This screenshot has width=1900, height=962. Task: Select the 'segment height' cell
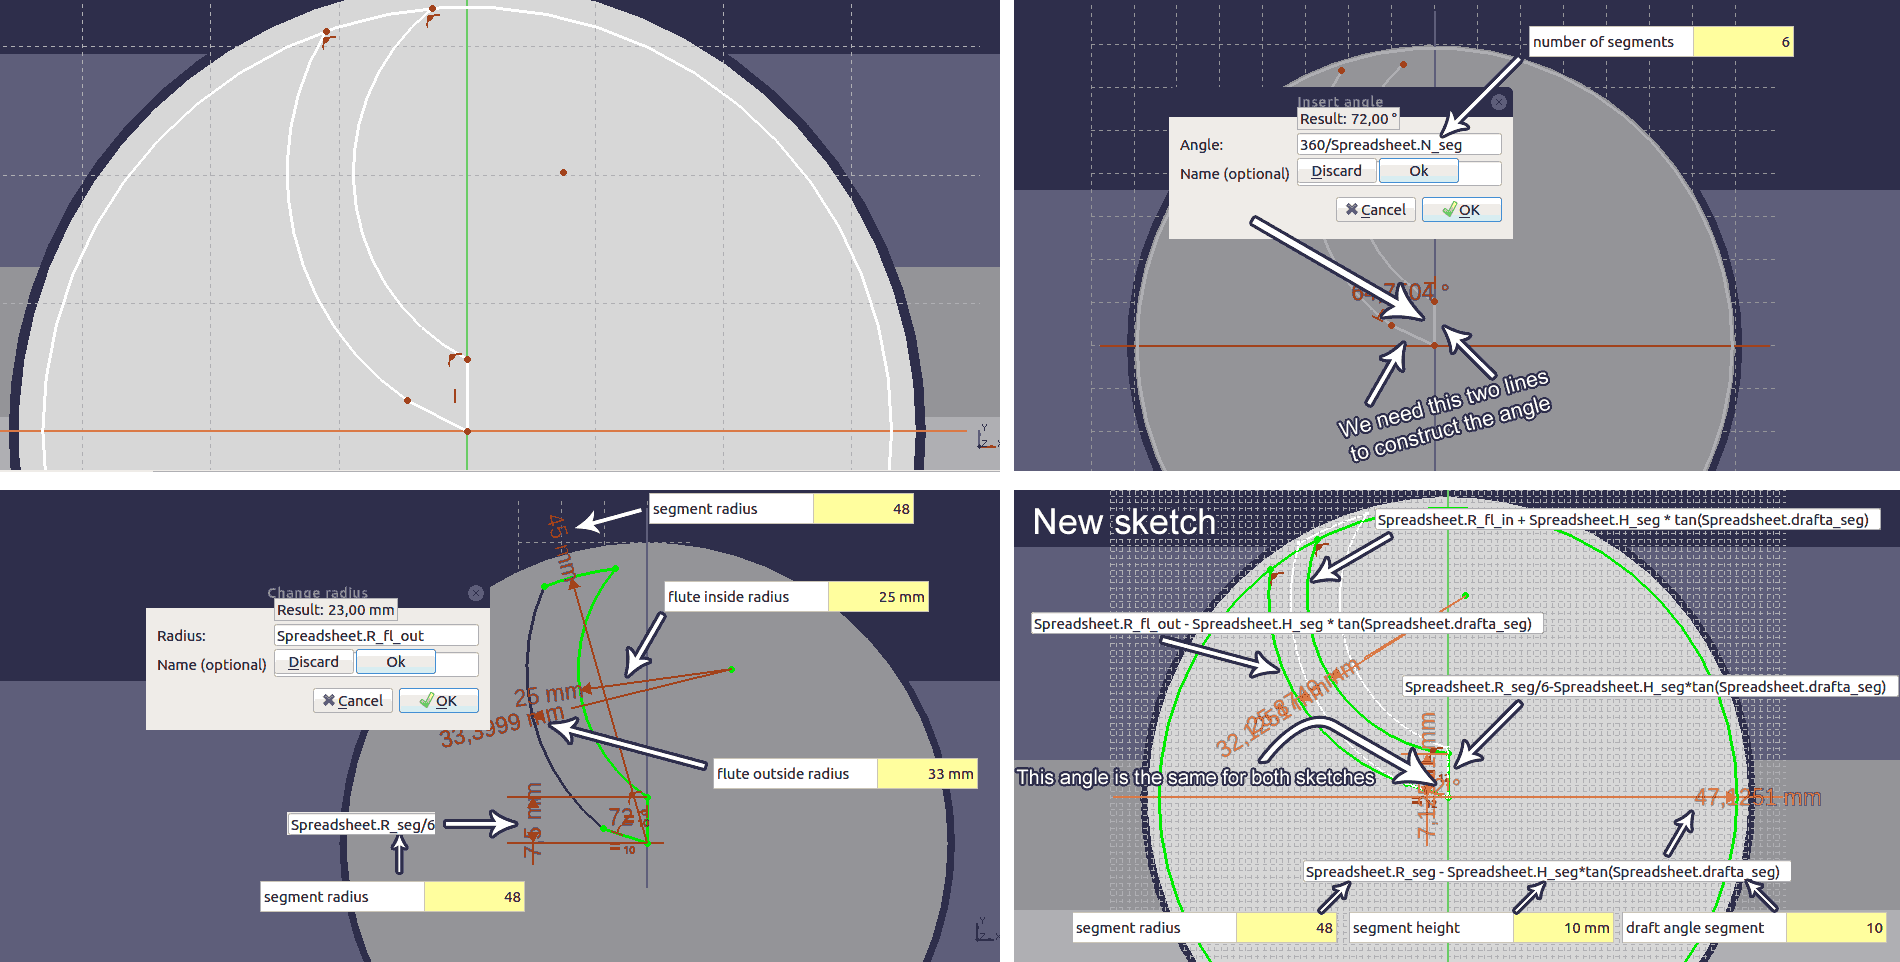coord(1431,928)
